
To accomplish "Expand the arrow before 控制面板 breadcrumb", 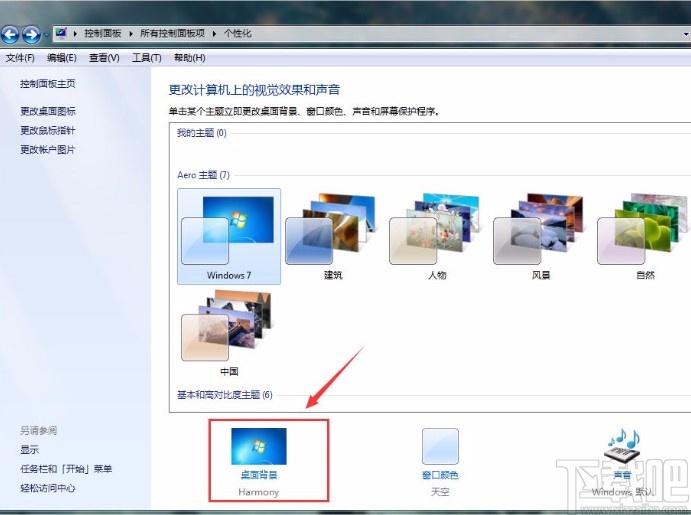I will tap(75, 33).
